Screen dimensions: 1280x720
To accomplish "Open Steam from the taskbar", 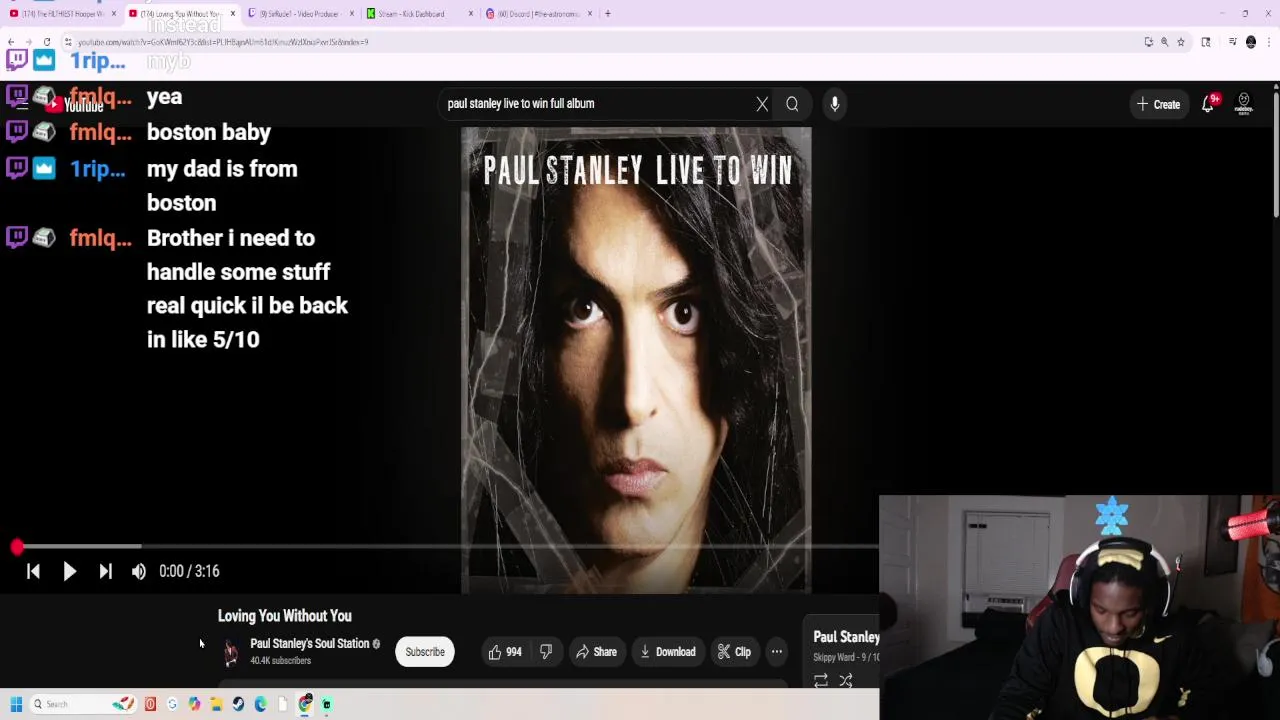I will (238, 704).
